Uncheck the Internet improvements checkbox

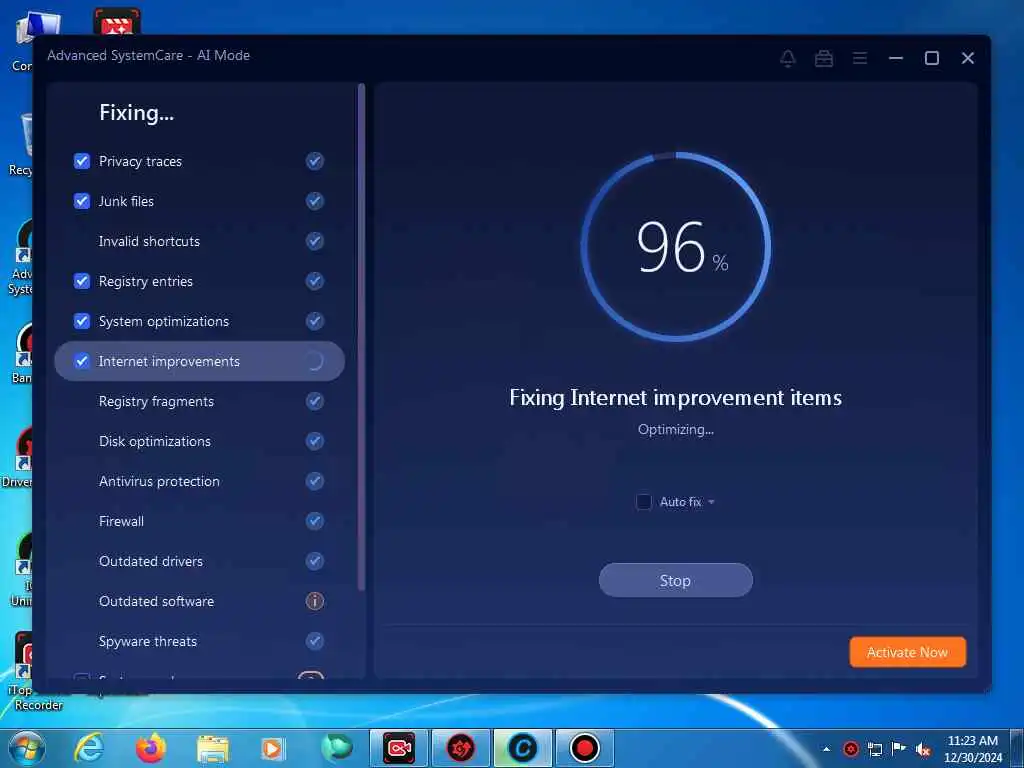(82, 361)
